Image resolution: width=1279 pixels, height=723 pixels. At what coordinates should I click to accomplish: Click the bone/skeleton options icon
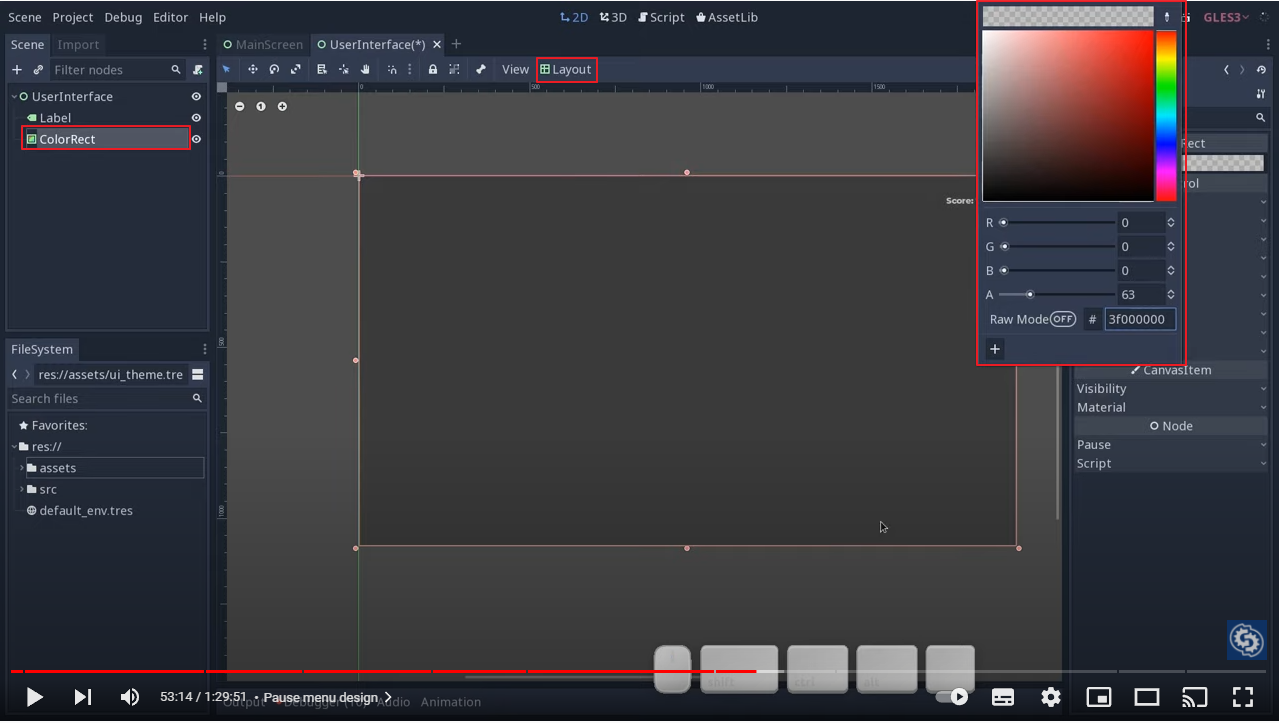click(x=481, y=69)
